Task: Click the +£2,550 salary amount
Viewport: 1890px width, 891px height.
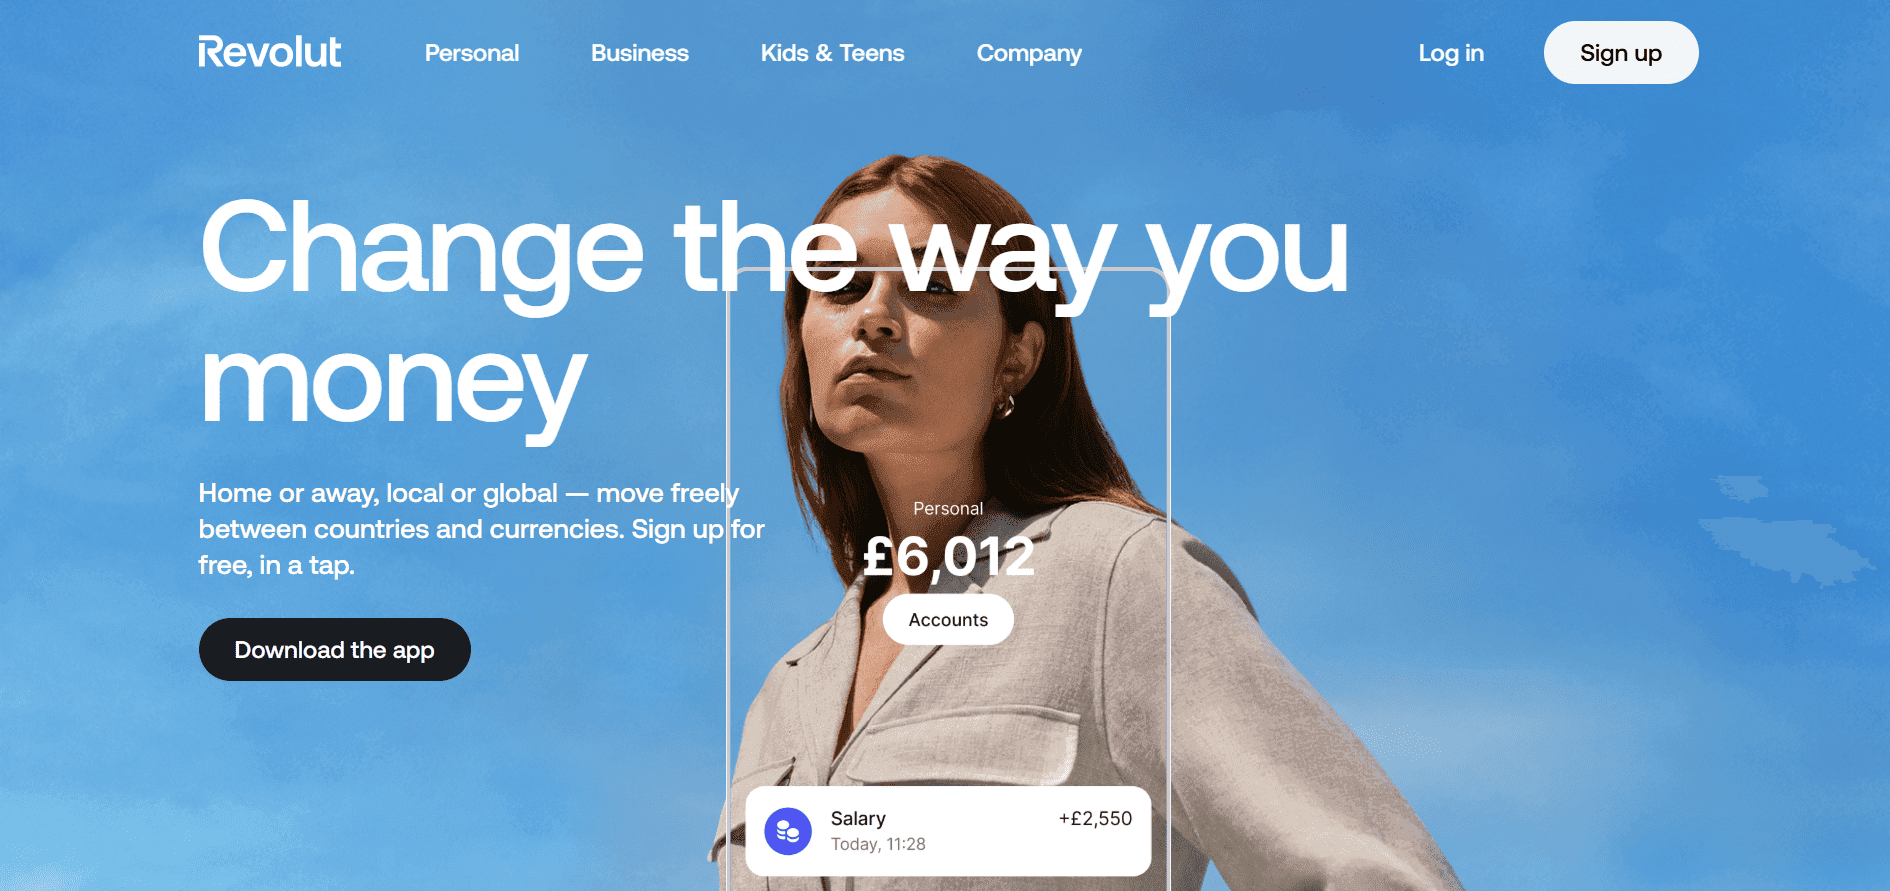Action: coord(1095,818)
